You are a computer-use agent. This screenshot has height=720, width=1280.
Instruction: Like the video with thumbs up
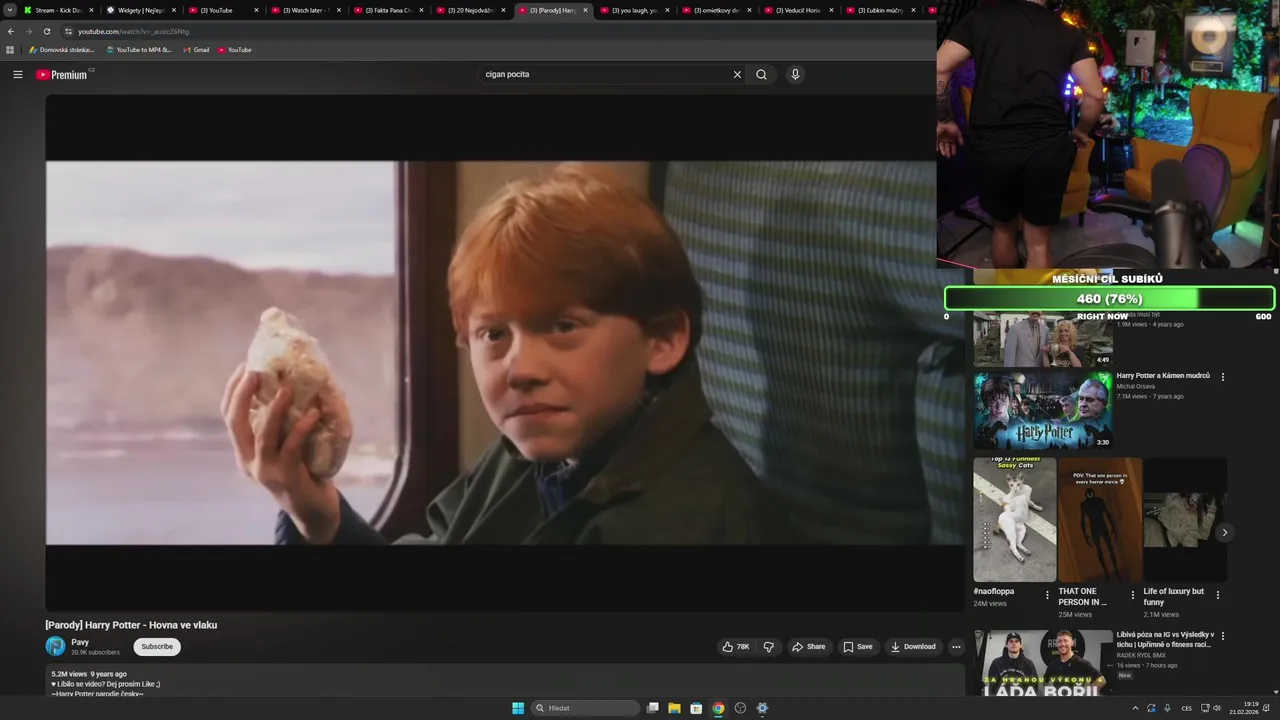[735, 647]
